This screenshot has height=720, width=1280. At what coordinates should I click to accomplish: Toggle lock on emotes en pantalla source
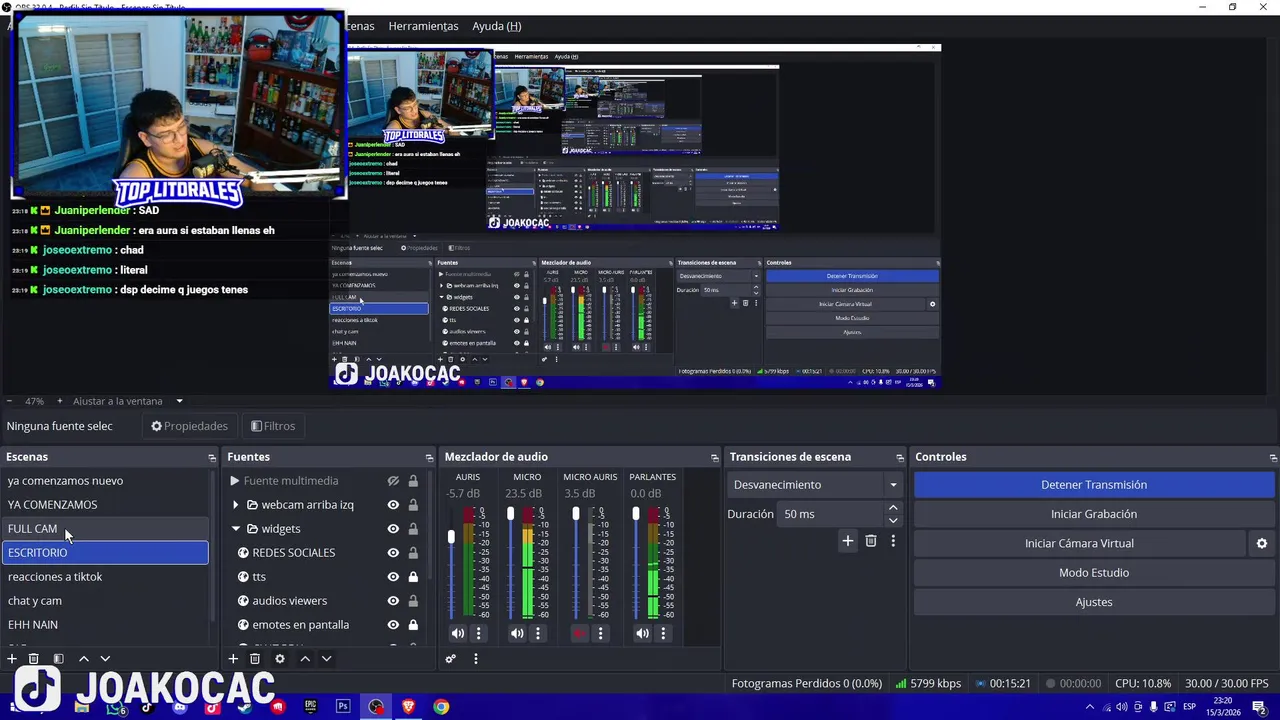[413, 625]
